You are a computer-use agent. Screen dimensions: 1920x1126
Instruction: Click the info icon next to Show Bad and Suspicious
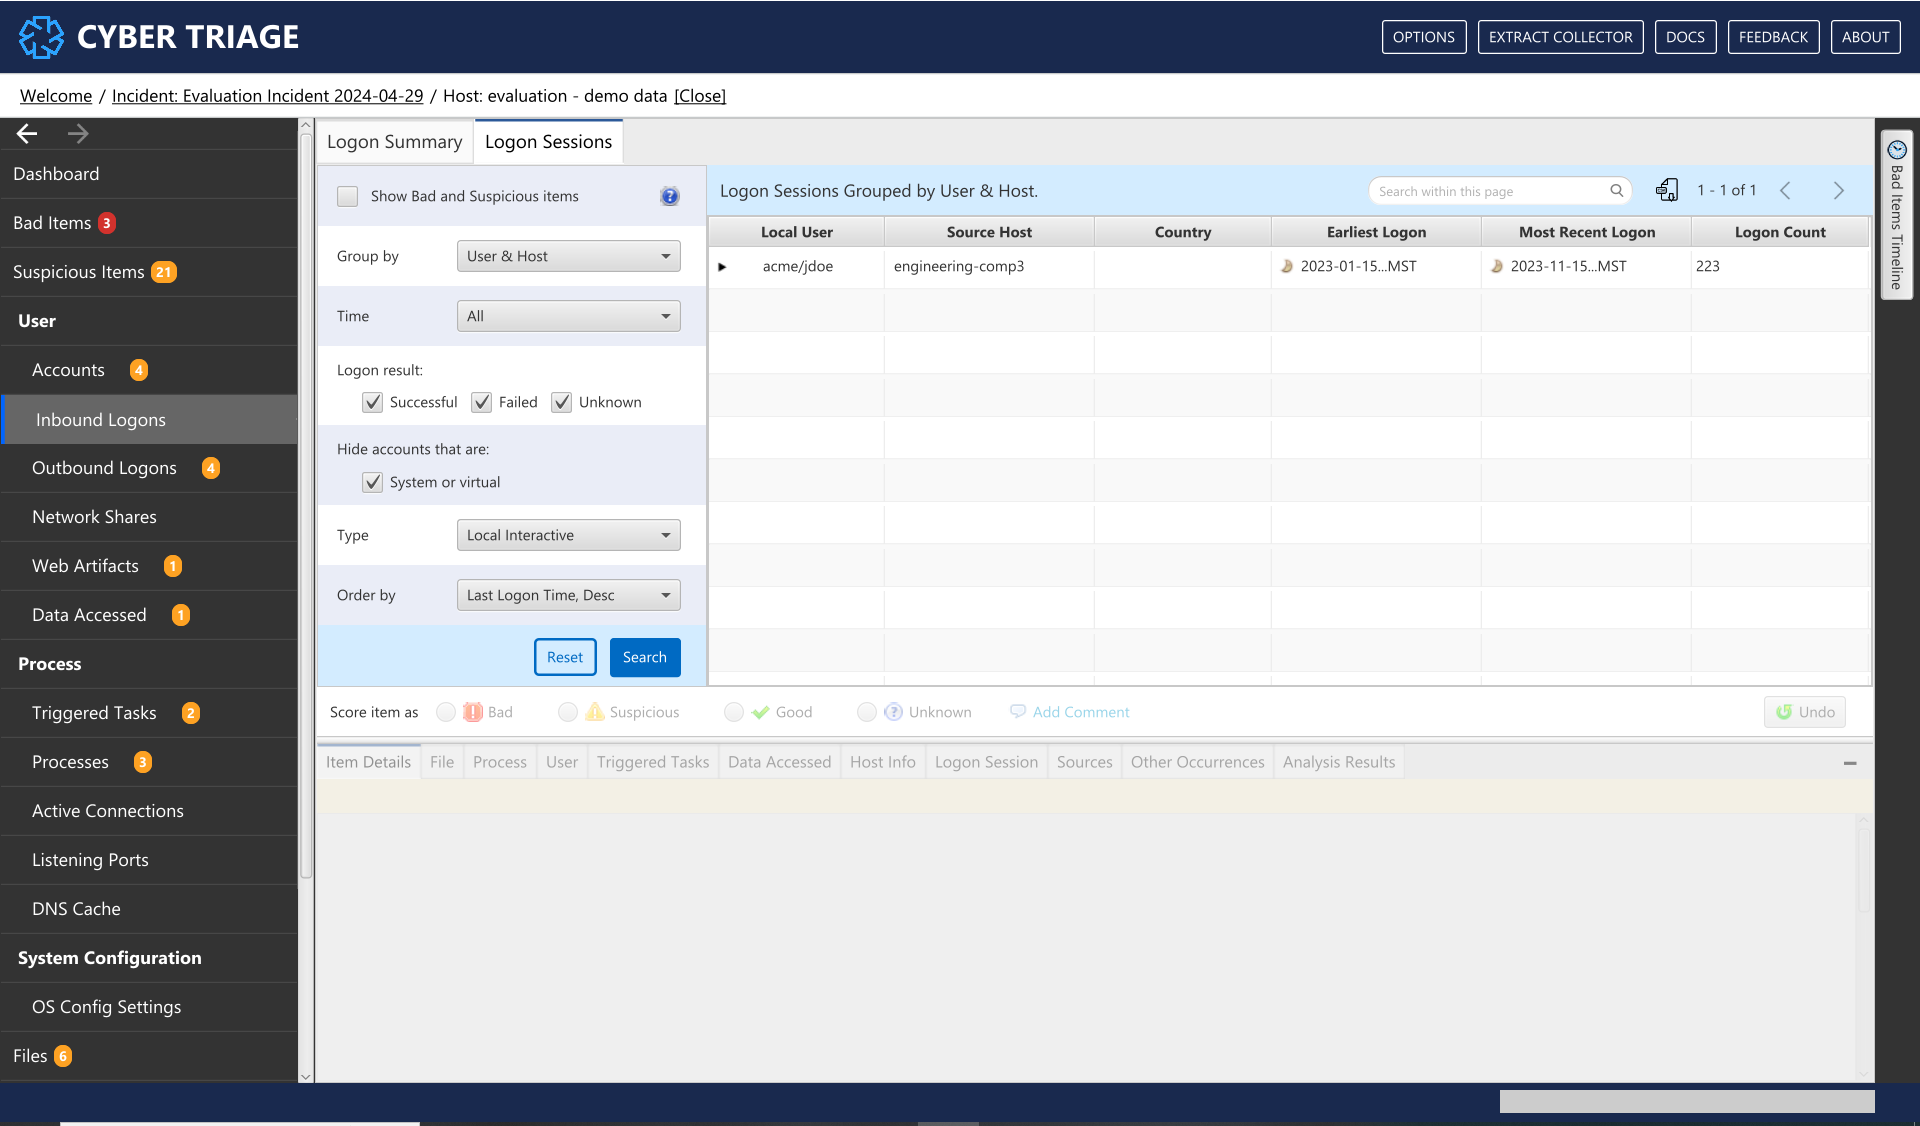(670, 196)
